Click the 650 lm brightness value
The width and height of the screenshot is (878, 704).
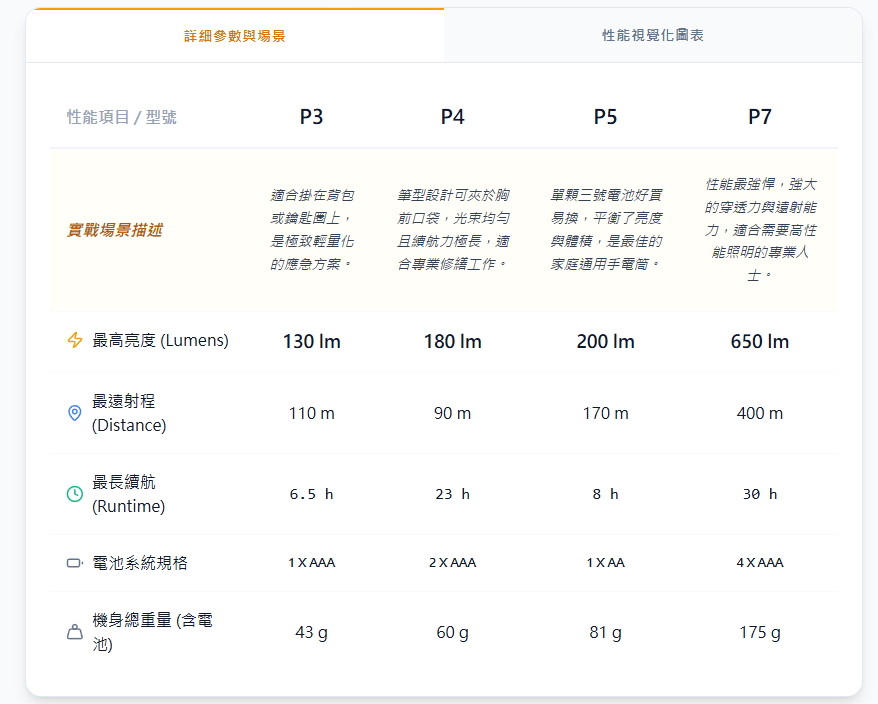pos(760,341)
